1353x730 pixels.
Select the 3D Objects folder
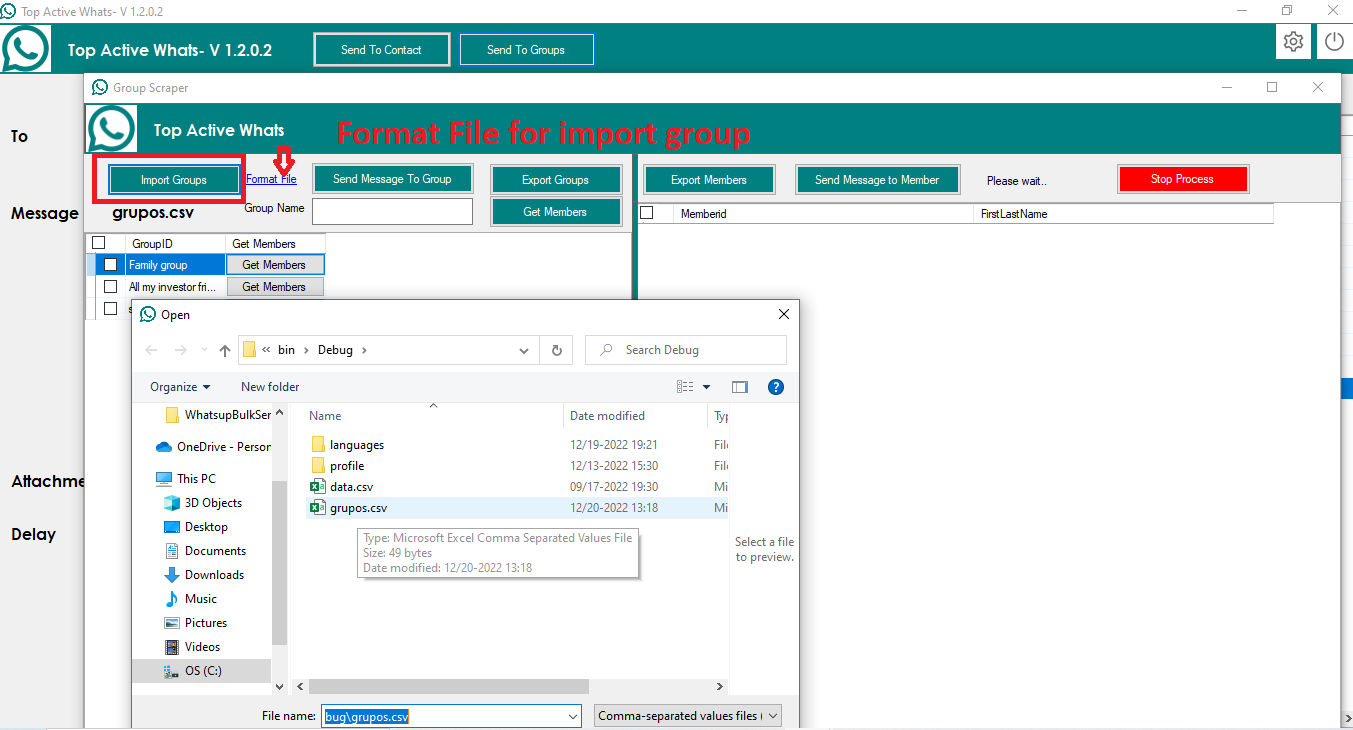(213, 503)
